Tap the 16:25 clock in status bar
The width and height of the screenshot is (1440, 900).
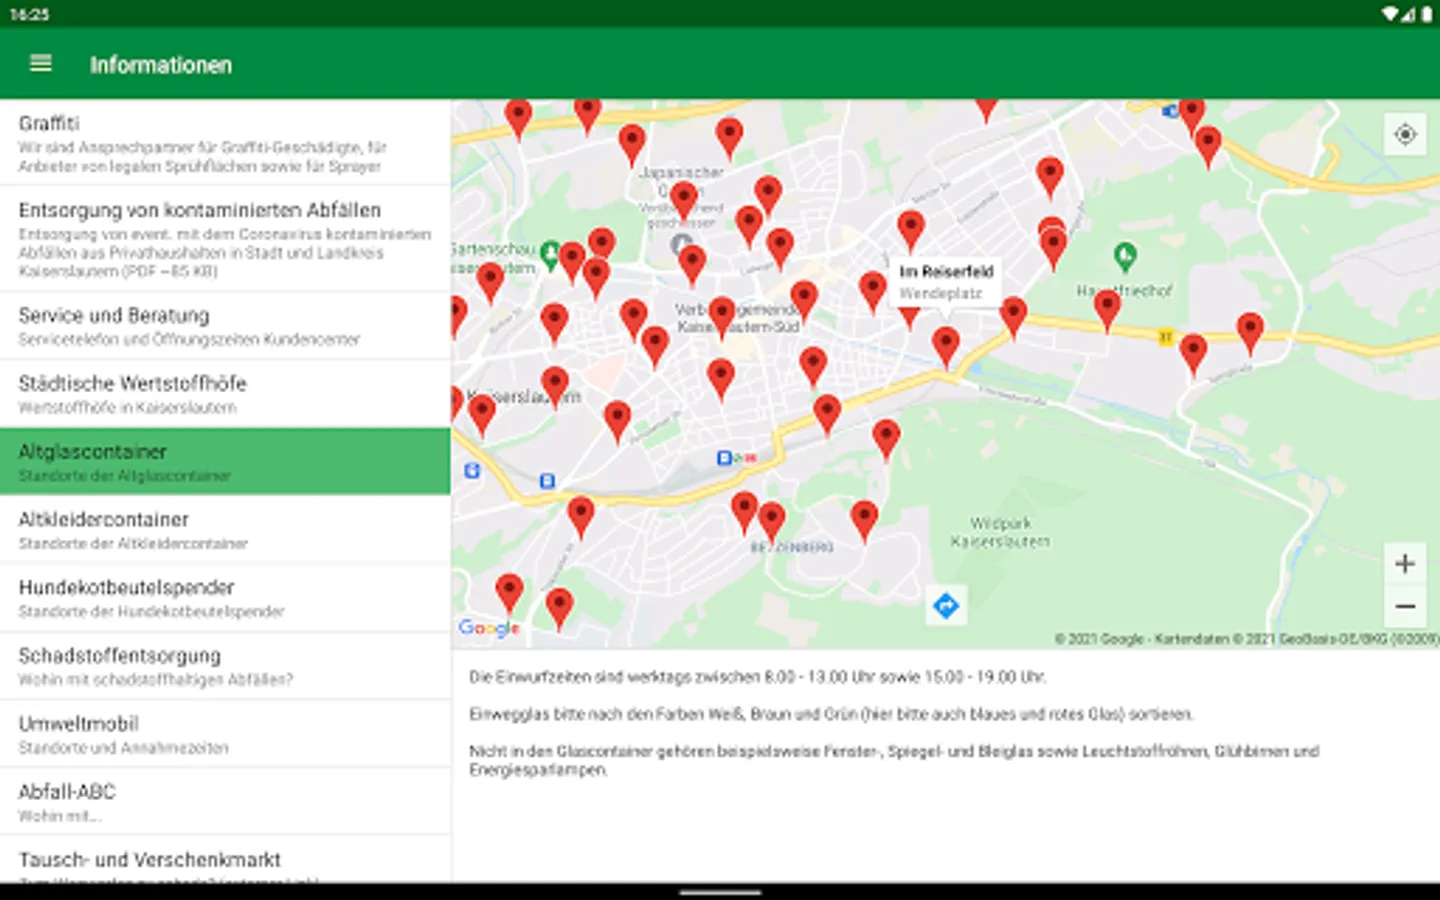[30, 14]
